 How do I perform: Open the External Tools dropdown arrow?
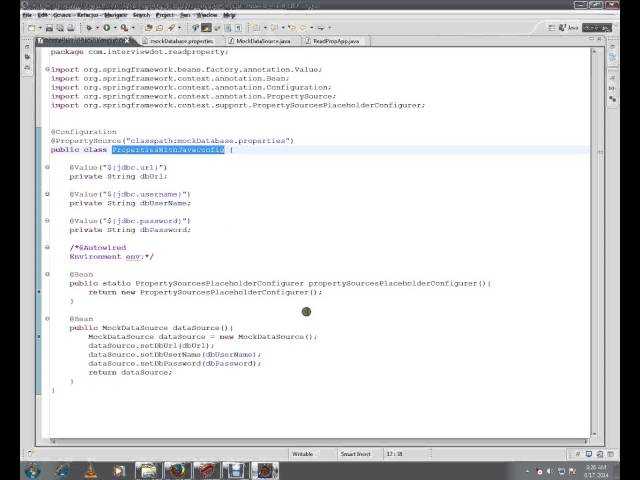(133, 28)
